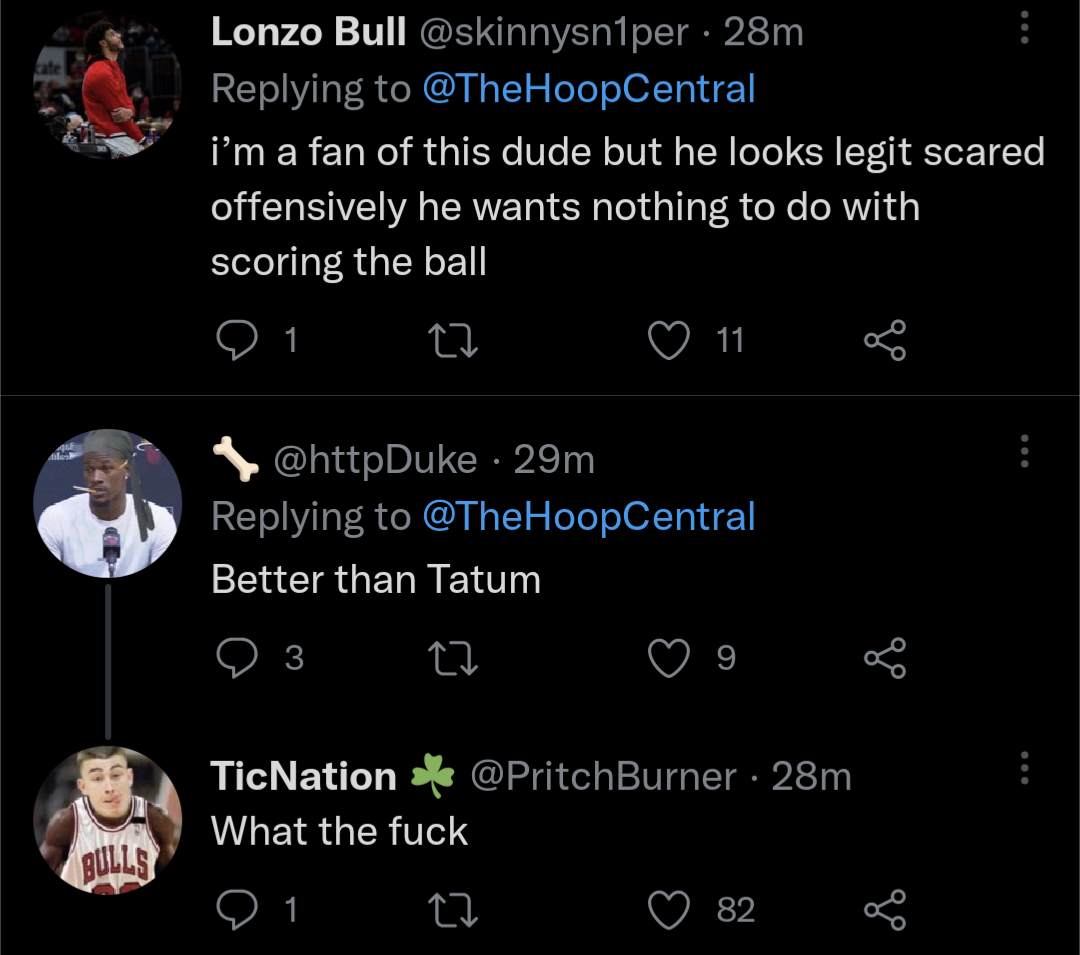Image resolution: width=1080 pixels, height=955 pixels.
Task: Reply to Lonzo Bull's tweet
Action: pos(237,341)
